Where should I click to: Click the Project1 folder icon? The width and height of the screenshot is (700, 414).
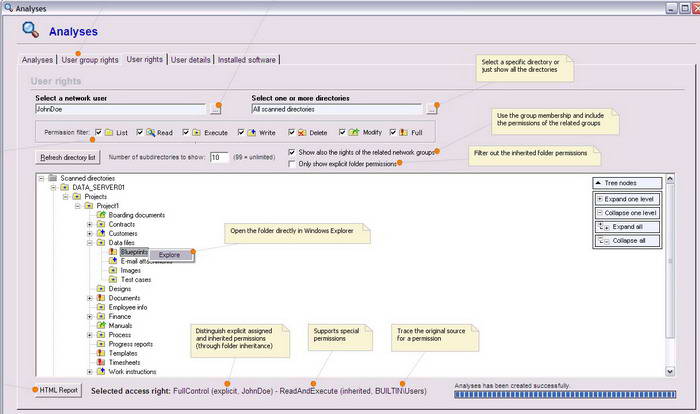[89, 205]
